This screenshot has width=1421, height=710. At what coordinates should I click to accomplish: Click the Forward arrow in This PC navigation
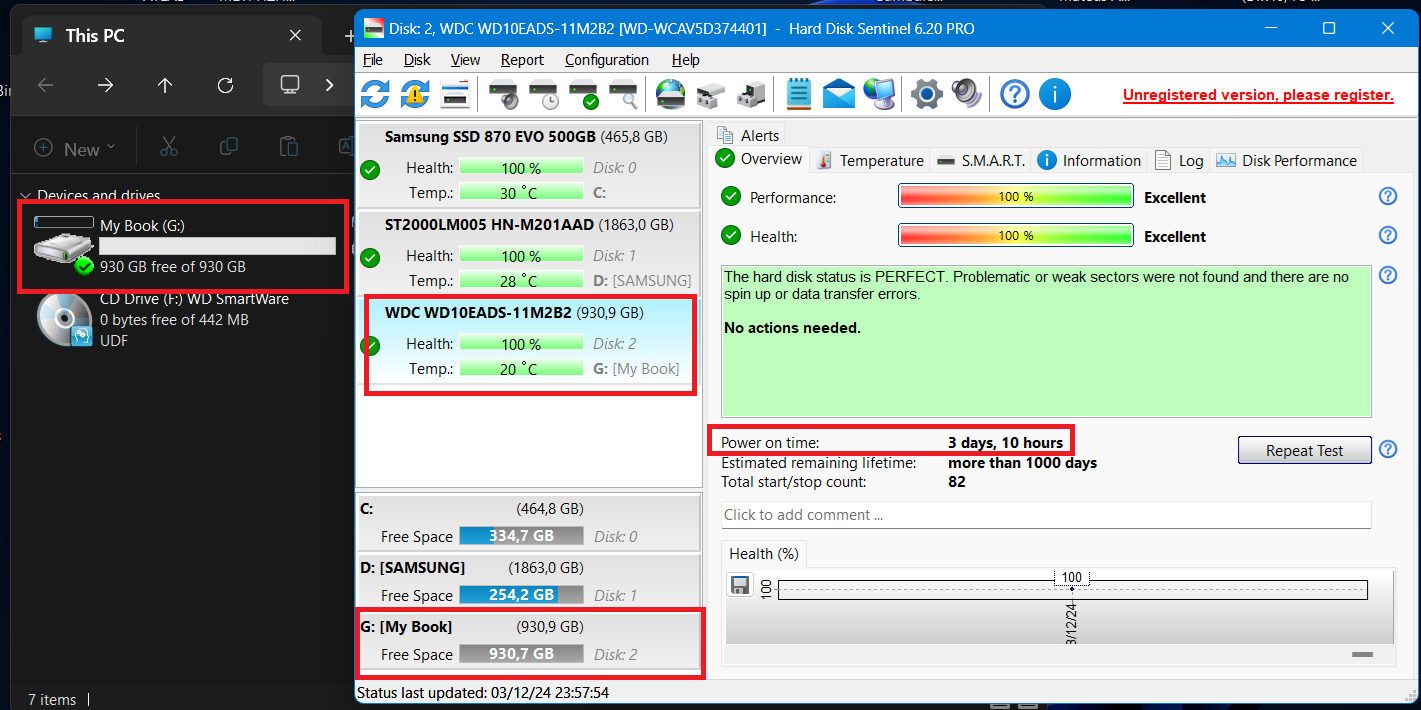pyautogui.click(x=105, y=85)
